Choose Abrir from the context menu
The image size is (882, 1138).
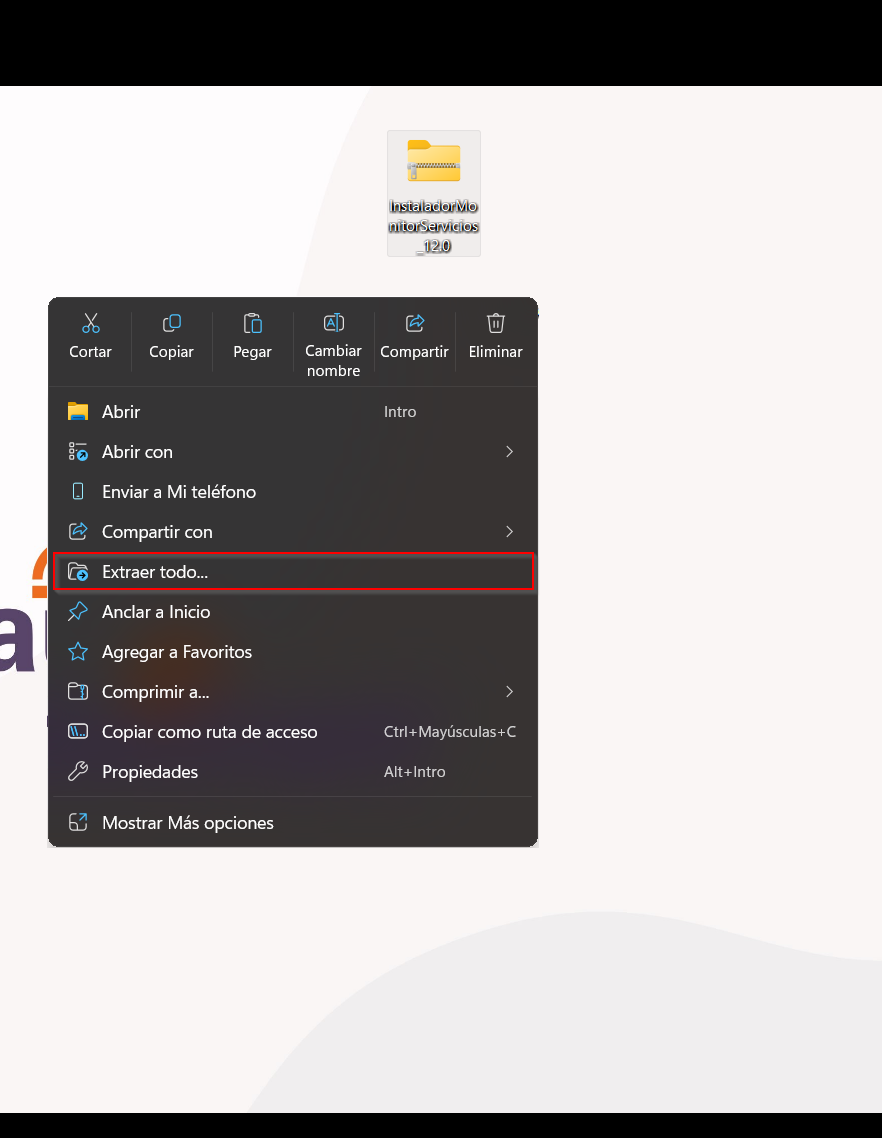point(293,412)
